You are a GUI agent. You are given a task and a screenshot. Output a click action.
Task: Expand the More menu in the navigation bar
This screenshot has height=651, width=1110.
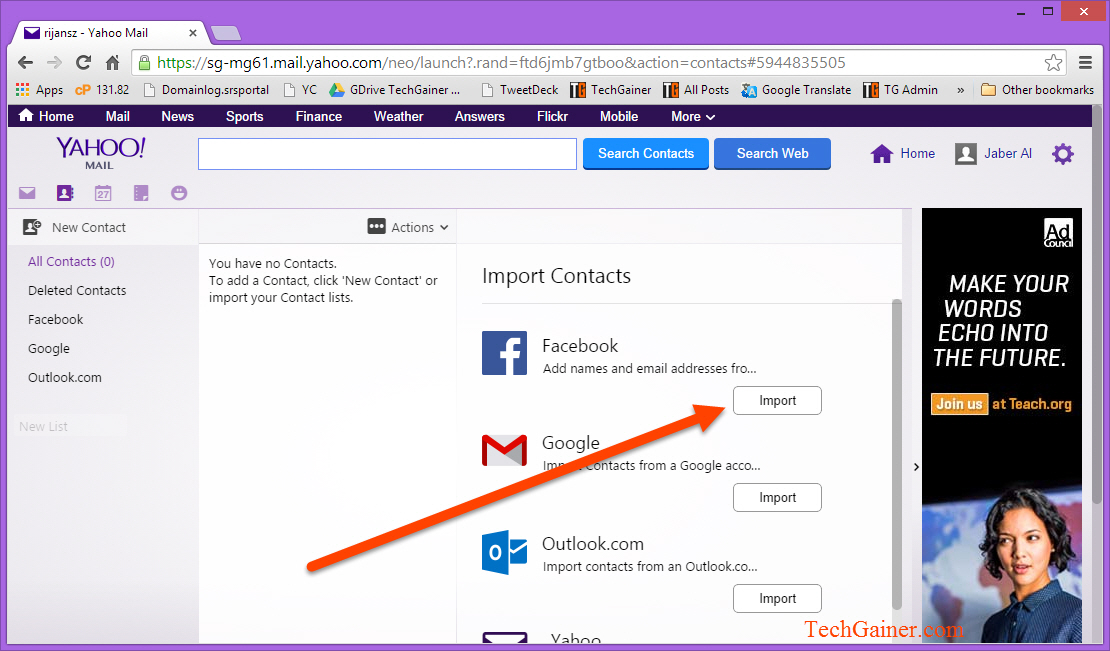click(692, 116)
